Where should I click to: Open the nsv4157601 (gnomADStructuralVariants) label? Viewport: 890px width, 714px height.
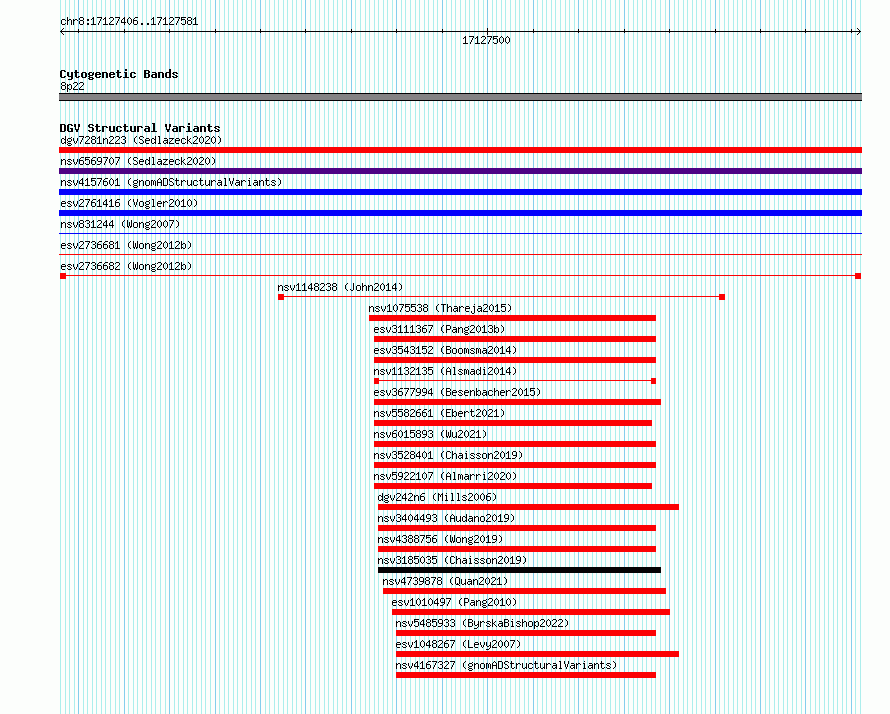(x=171, y=182)
